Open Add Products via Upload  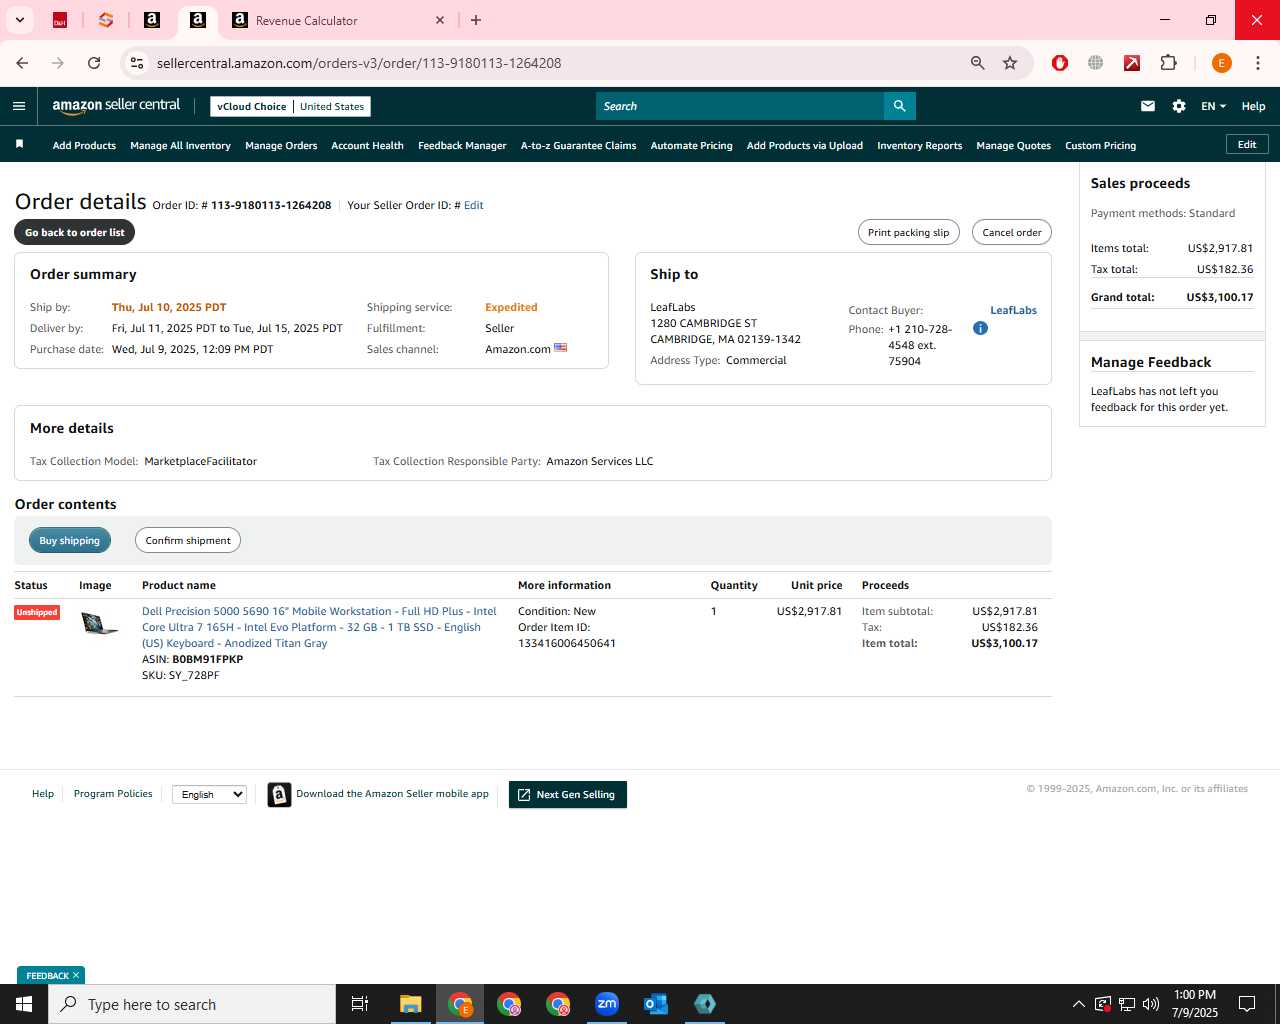pos(804,145)
